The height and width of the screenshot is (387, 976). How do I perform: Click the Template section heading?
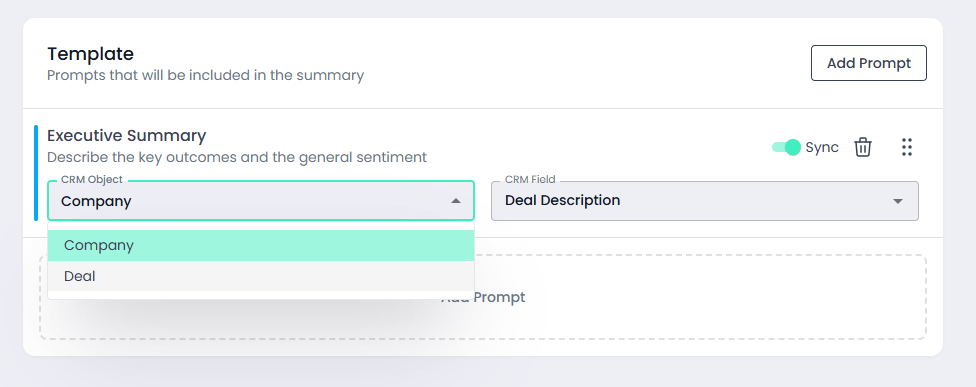pyautogui.click(x=90, y=54)
